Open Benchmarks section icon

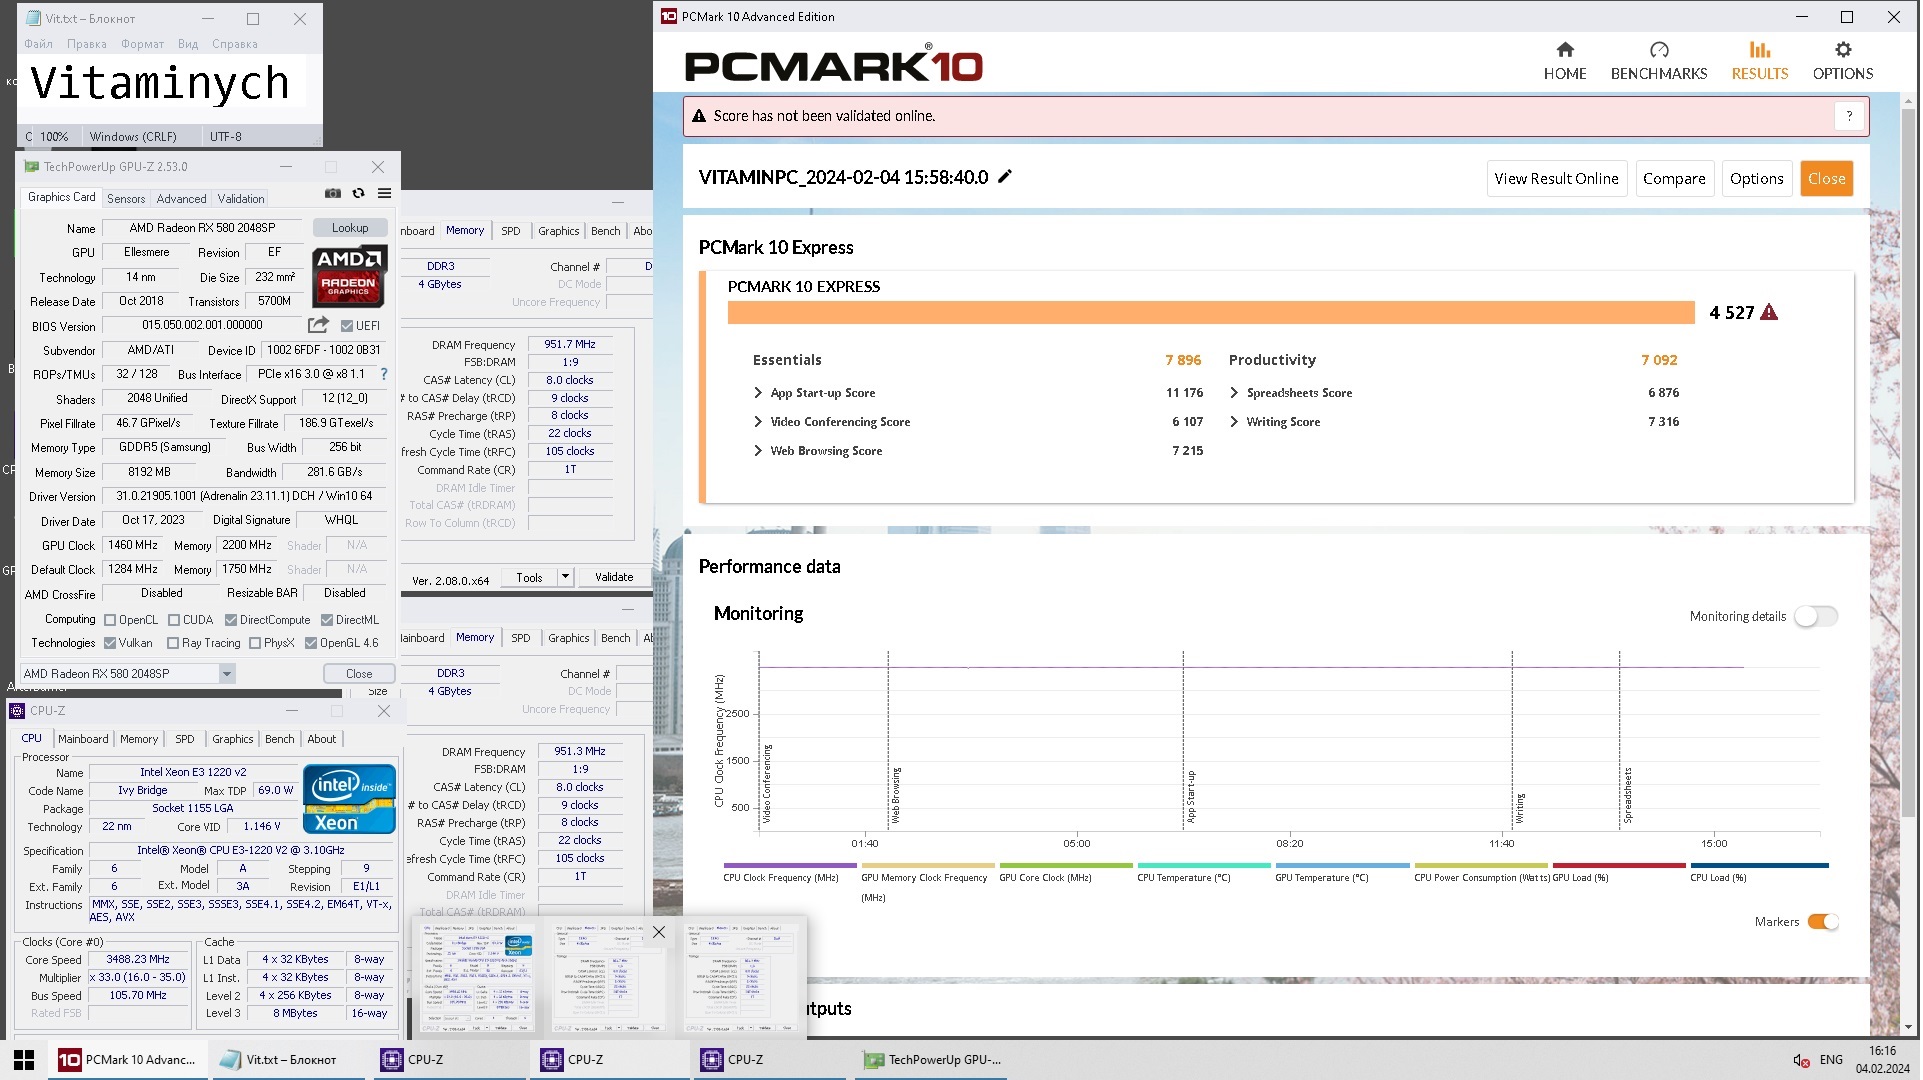click(1661, 50)
